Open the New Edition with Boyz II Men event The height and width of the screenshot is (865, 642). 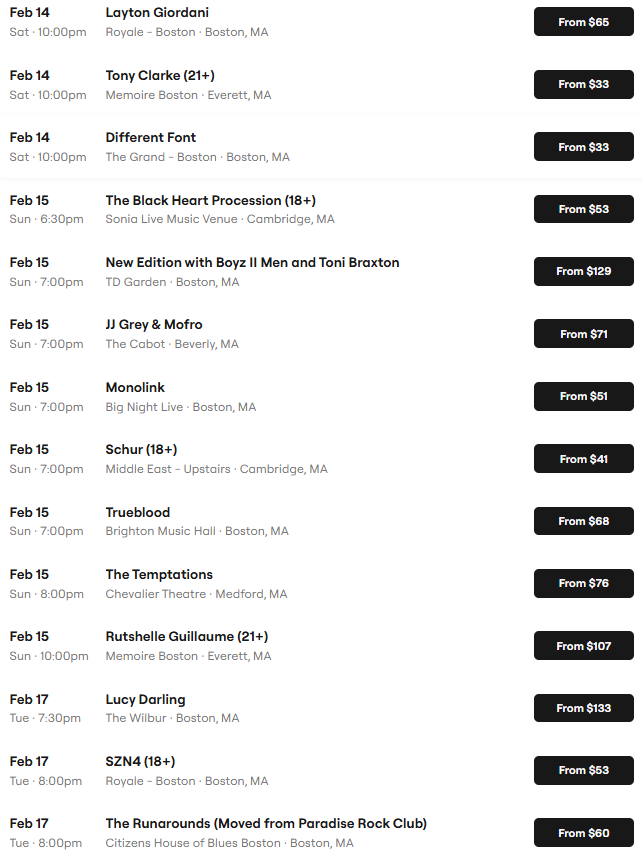point(252,263)
